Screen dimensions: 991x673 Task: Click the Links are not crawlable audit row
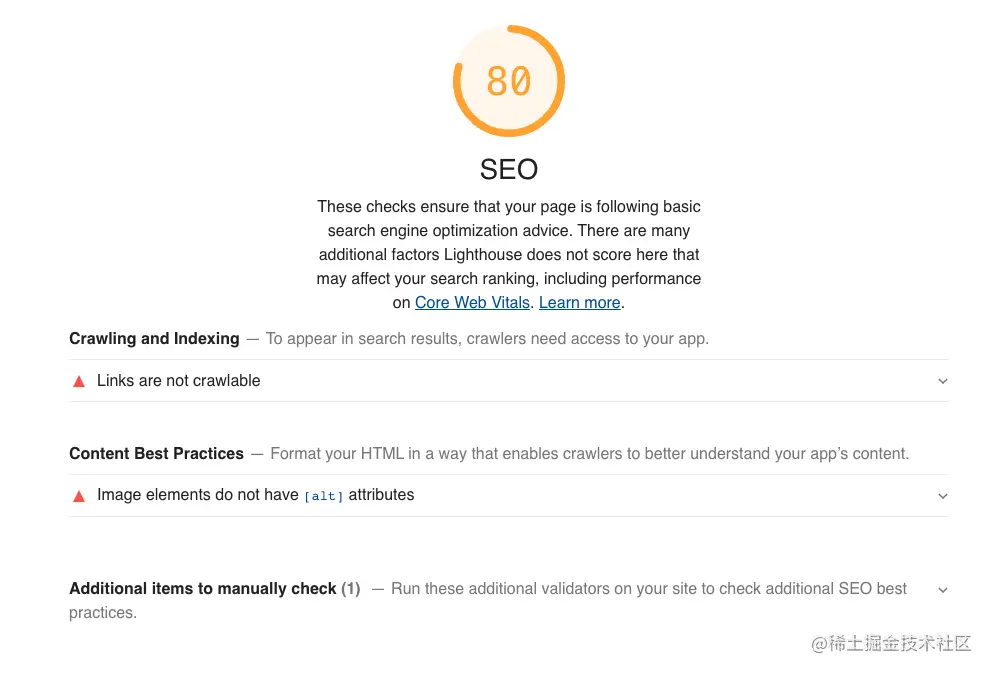pos(178,381)
